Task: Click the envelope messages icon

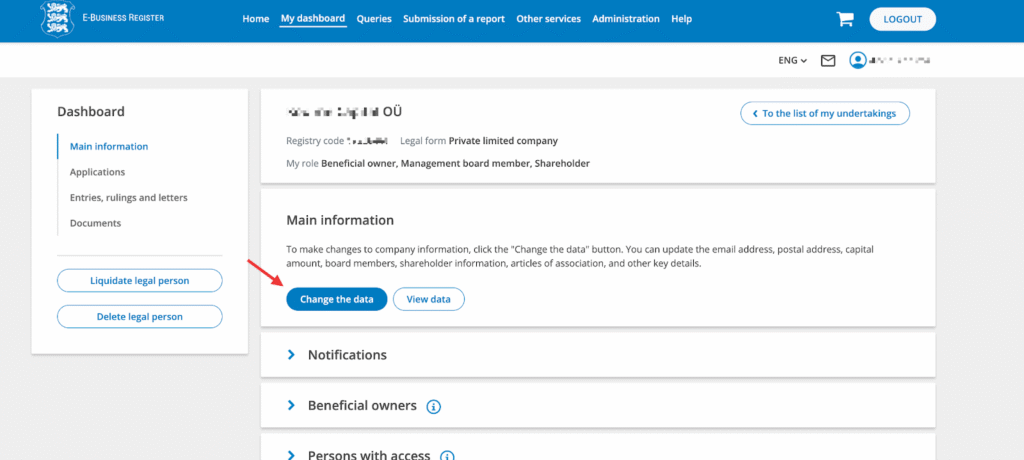Action: [828, 60]
